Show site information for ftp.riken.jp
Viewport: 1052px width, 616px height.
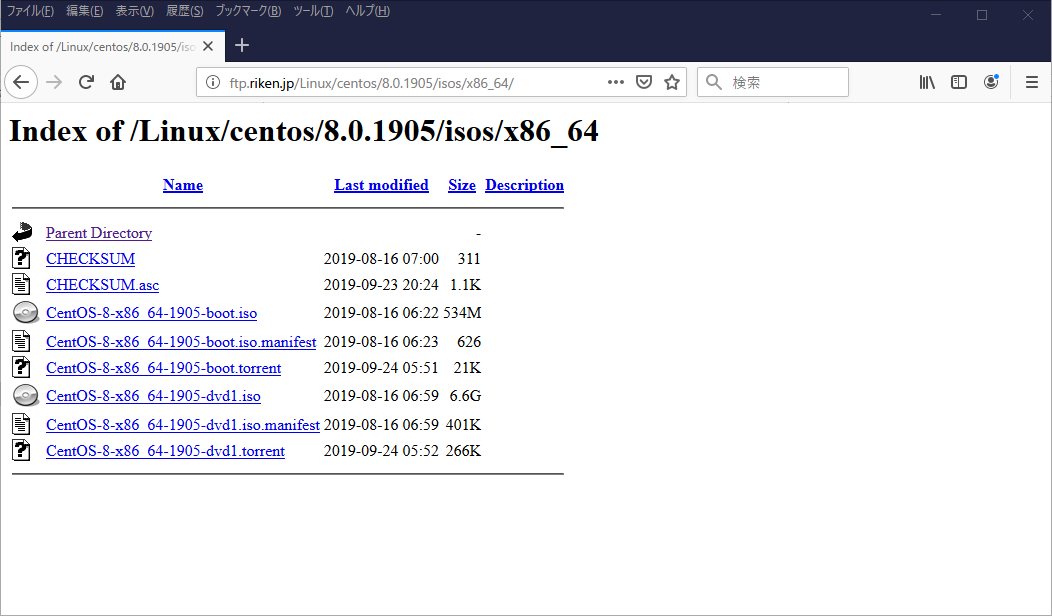(x=213, y=83)
